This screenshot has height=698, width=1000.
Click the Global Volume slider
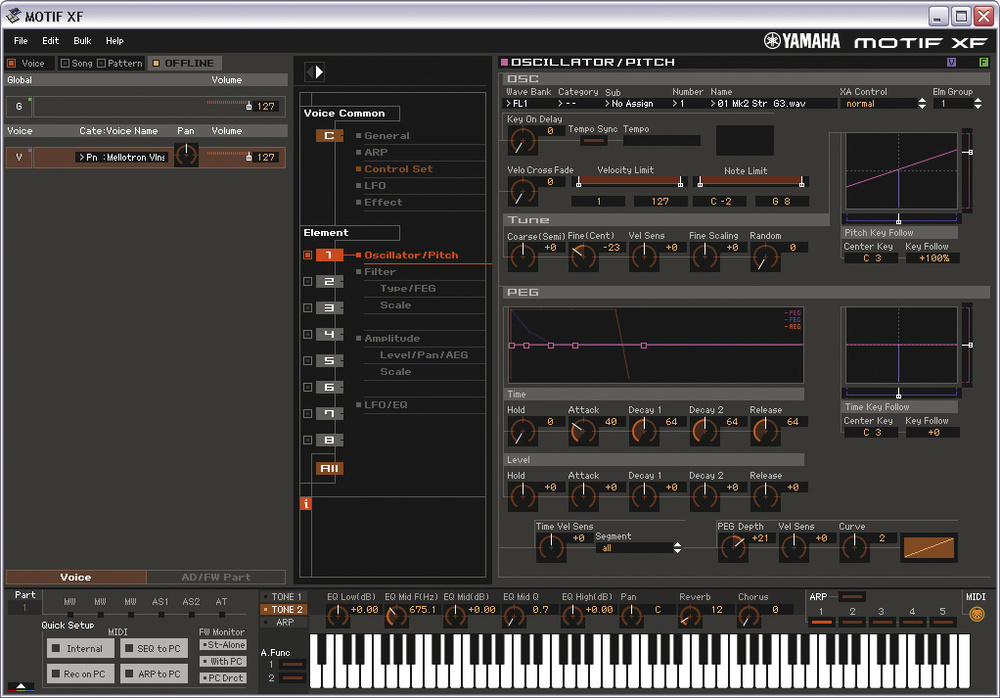click(x=229, y=105)
